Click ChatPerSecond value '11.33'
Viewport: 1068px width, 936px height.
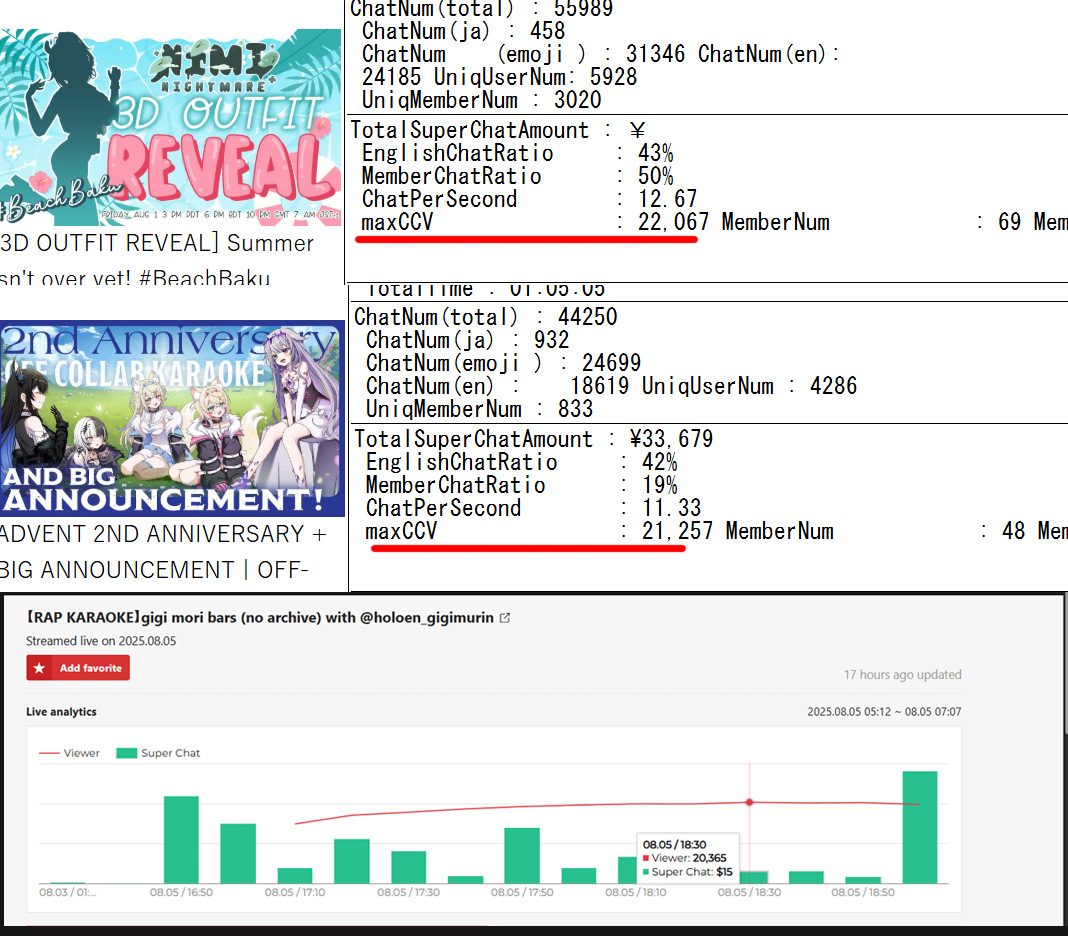[672, 508]
